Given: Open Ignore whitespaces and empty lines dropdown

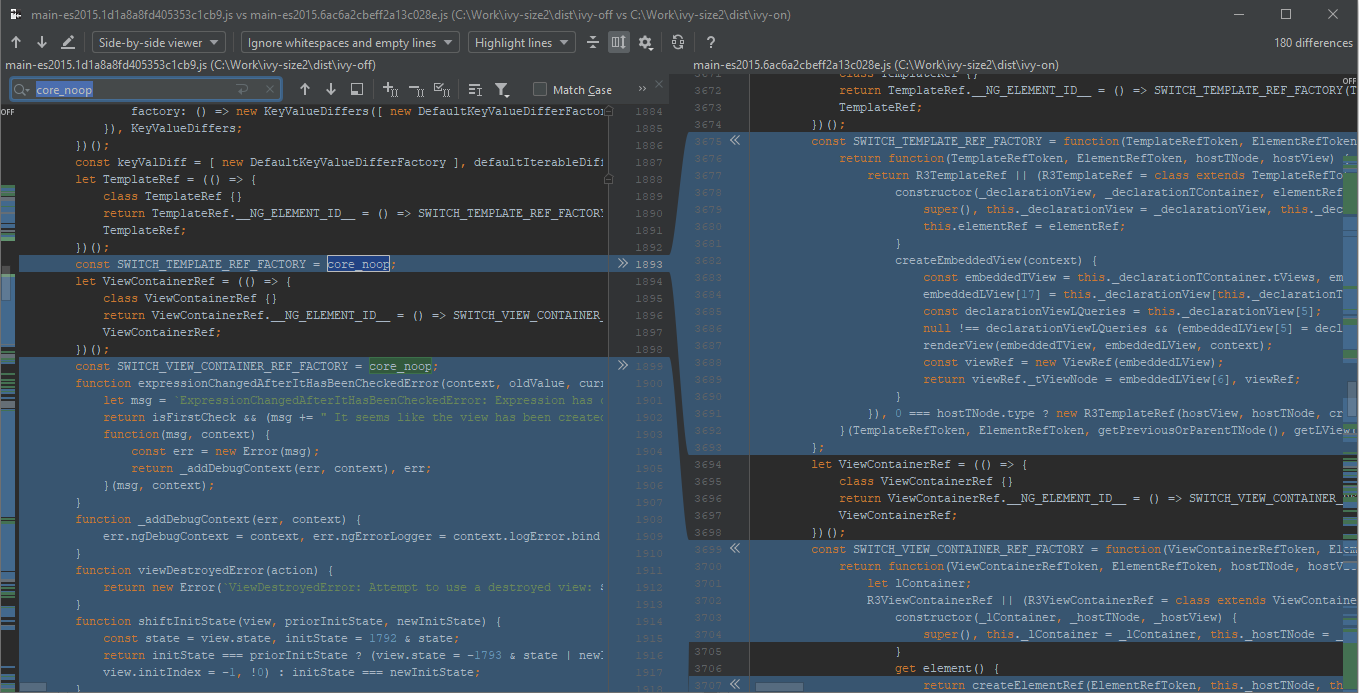Looking at the screenshot, I should [350, 43].
